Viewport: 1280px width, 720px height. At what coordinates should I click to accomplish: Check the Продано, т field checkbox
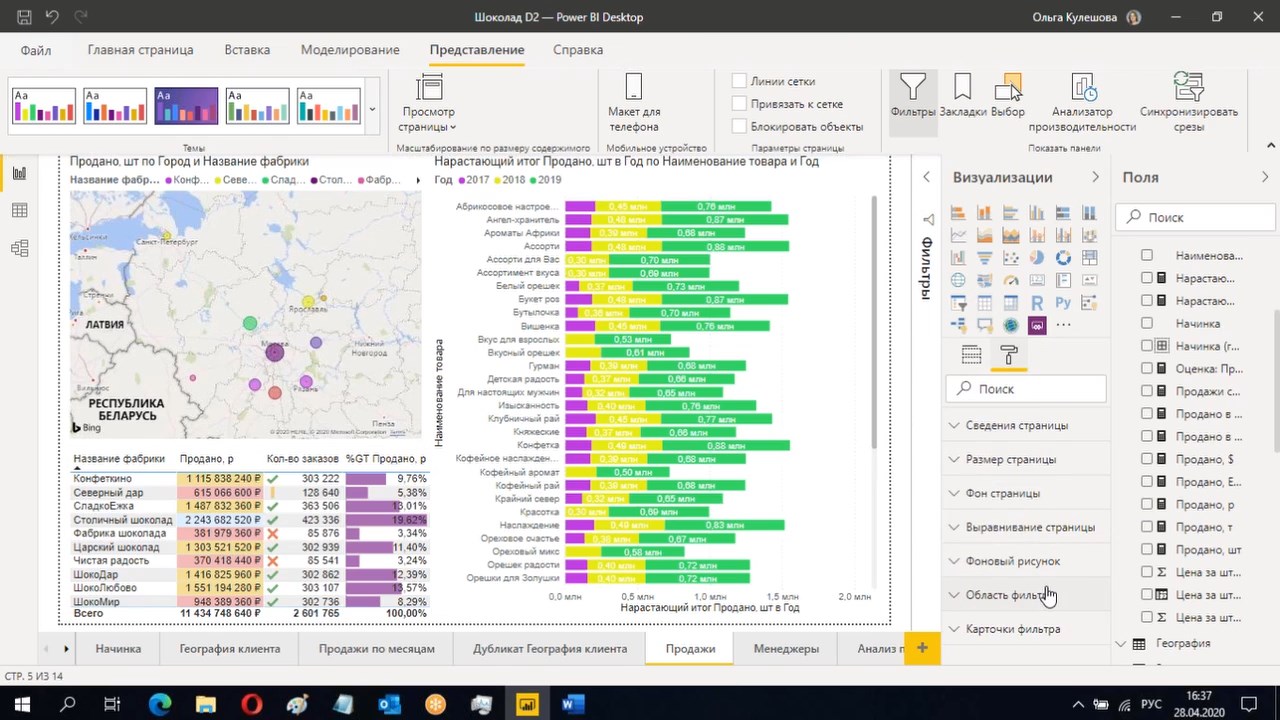pos(1147,527)
